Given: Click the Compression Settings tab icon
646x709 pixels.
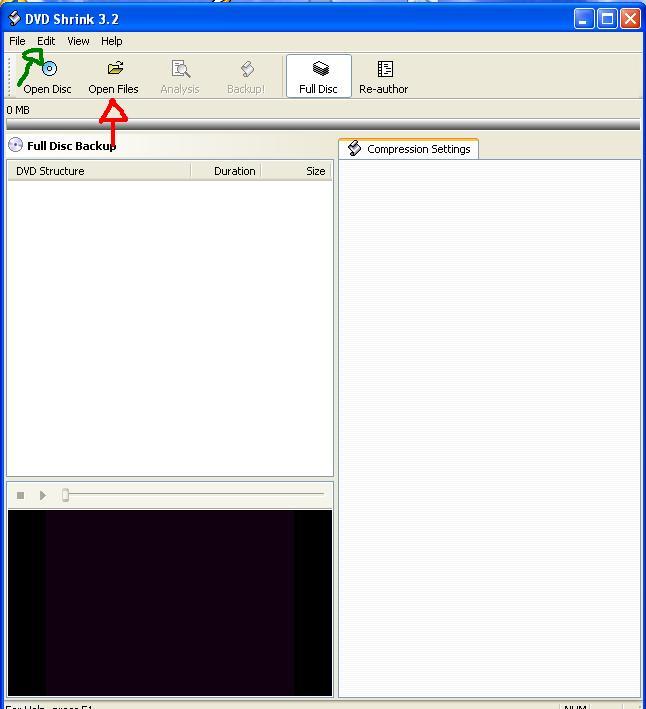Looking at the screenshot, I should pos(355,148).
